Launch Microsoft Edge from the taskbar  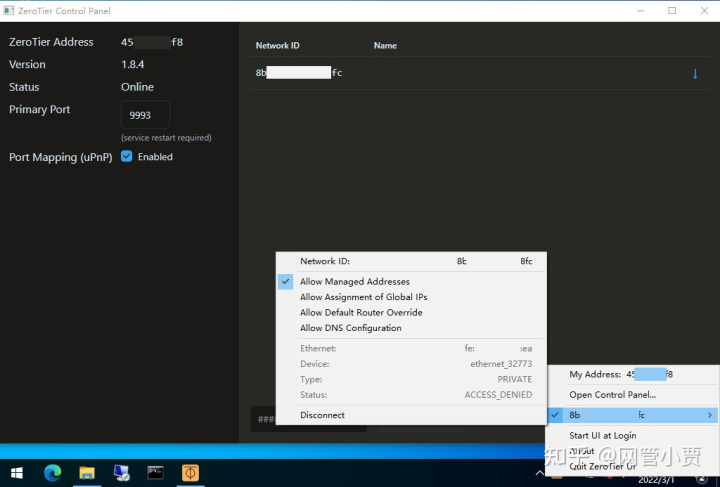52,473
